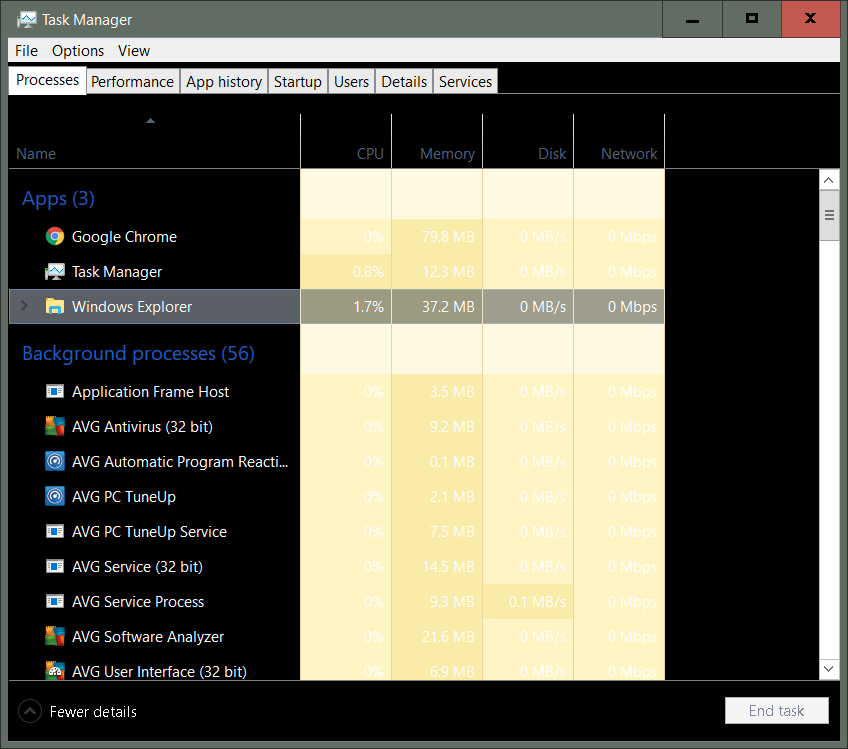This screenshot has width=848, height=749.
Task: Switch to the Details tab
Action: pyautogui.click(x=404, y=82)
